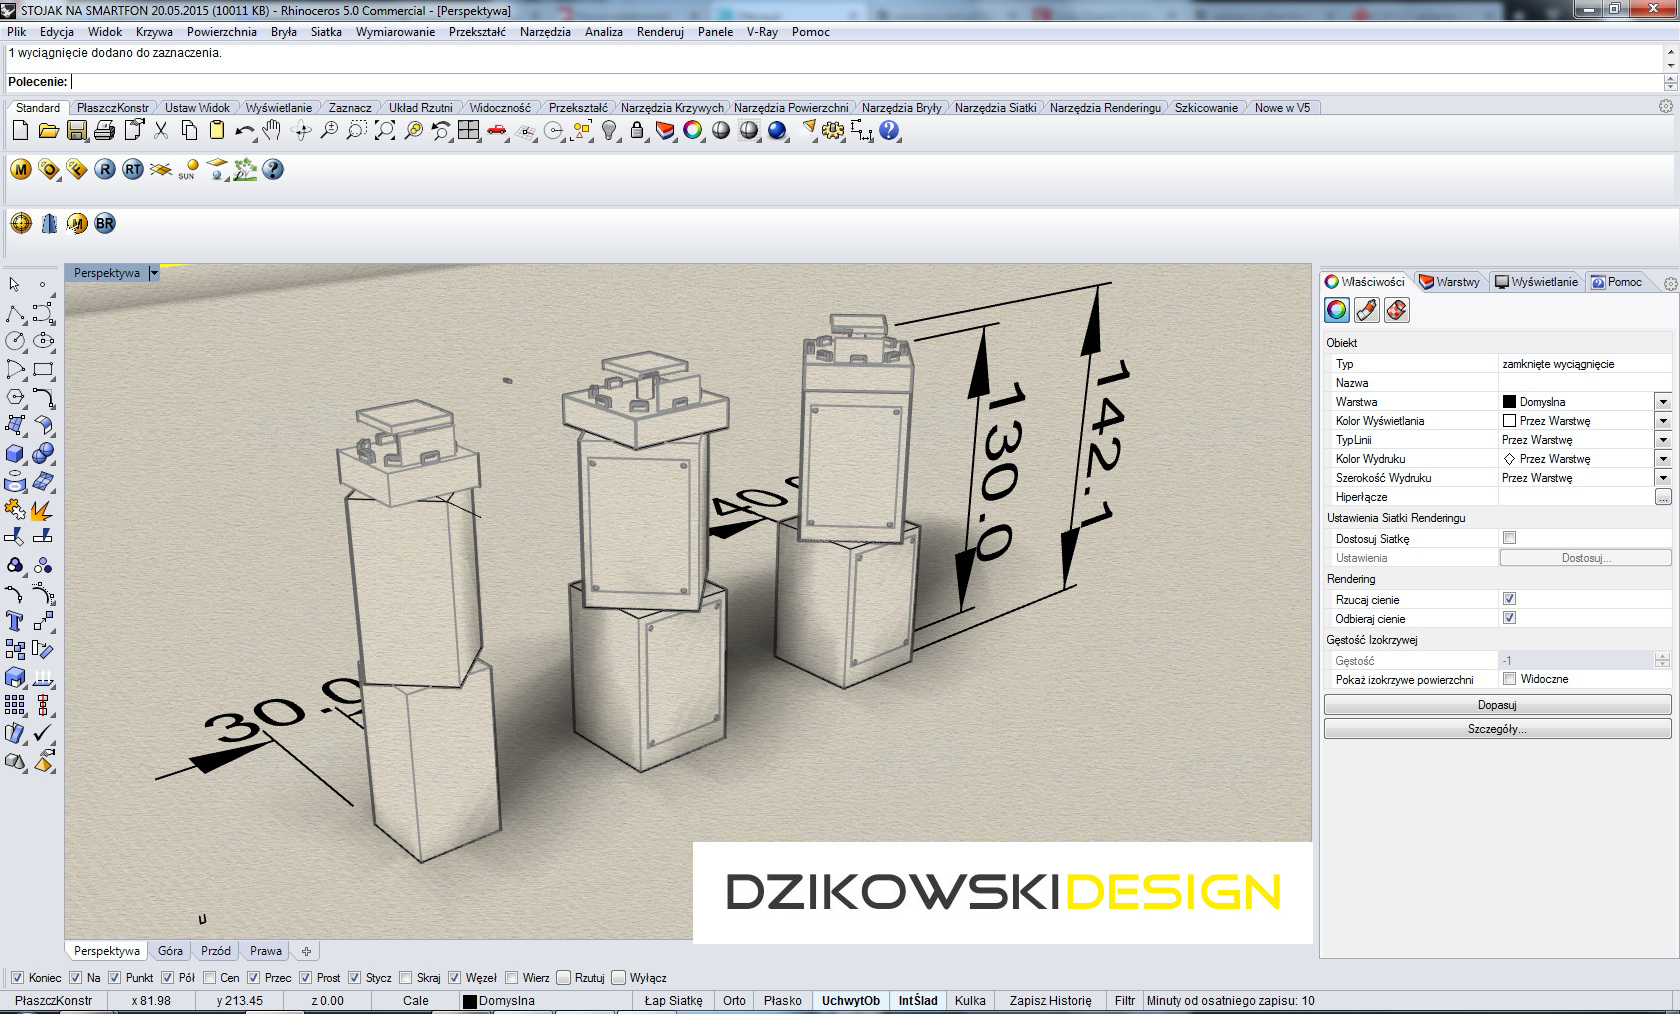The width and height of the screenshot is (1680, 1014).
Task: Disable the Rzucaj cienie checkbox
Action: (1509, 599)
